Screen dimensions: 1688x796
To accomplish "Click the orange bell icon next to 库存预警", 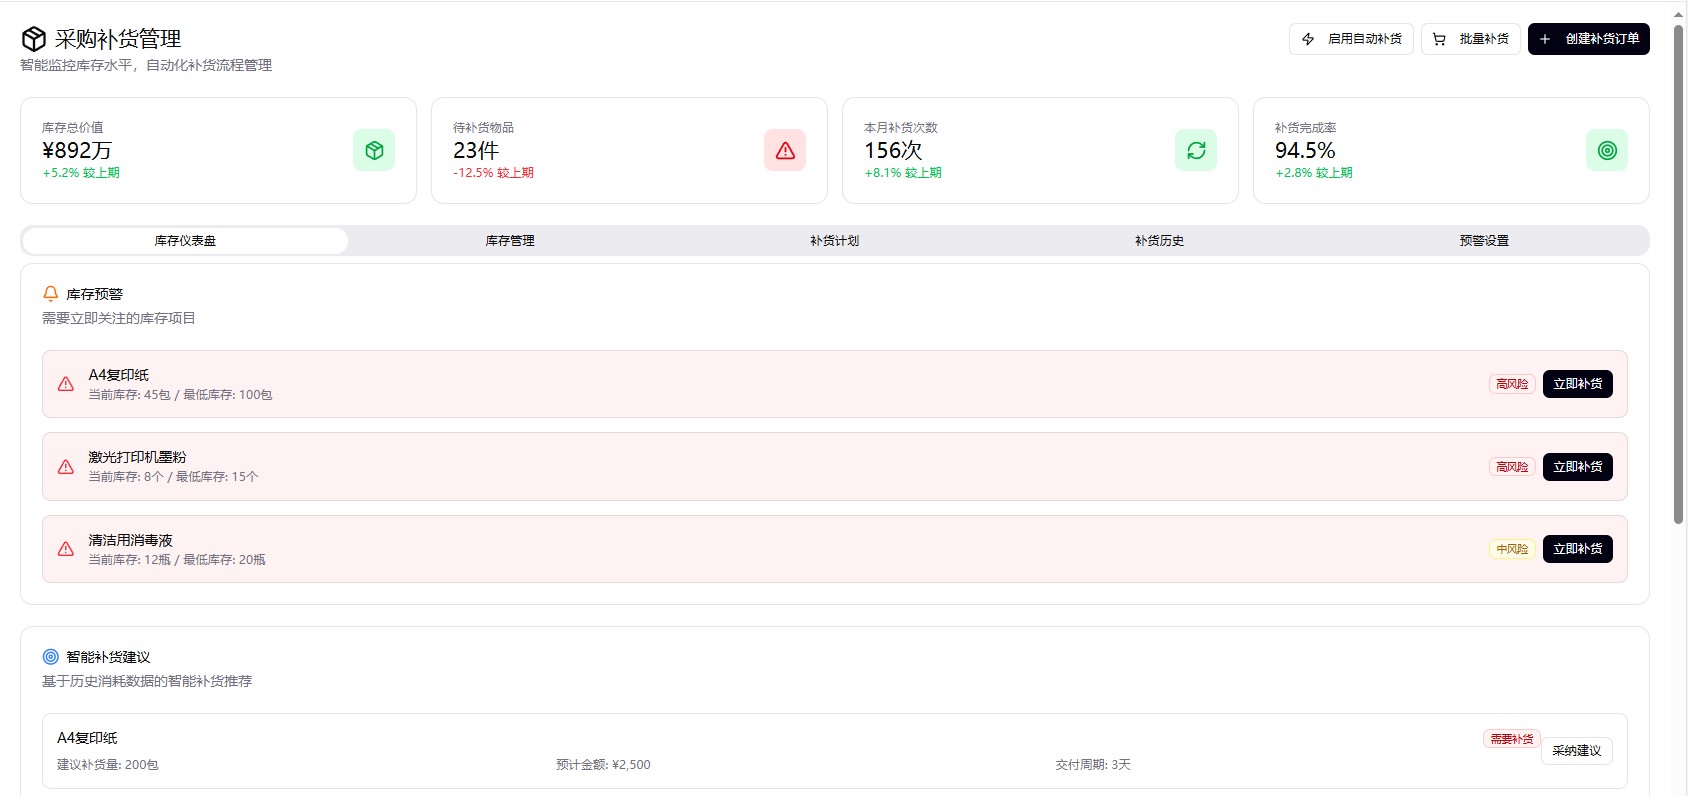I will [51, 294].
